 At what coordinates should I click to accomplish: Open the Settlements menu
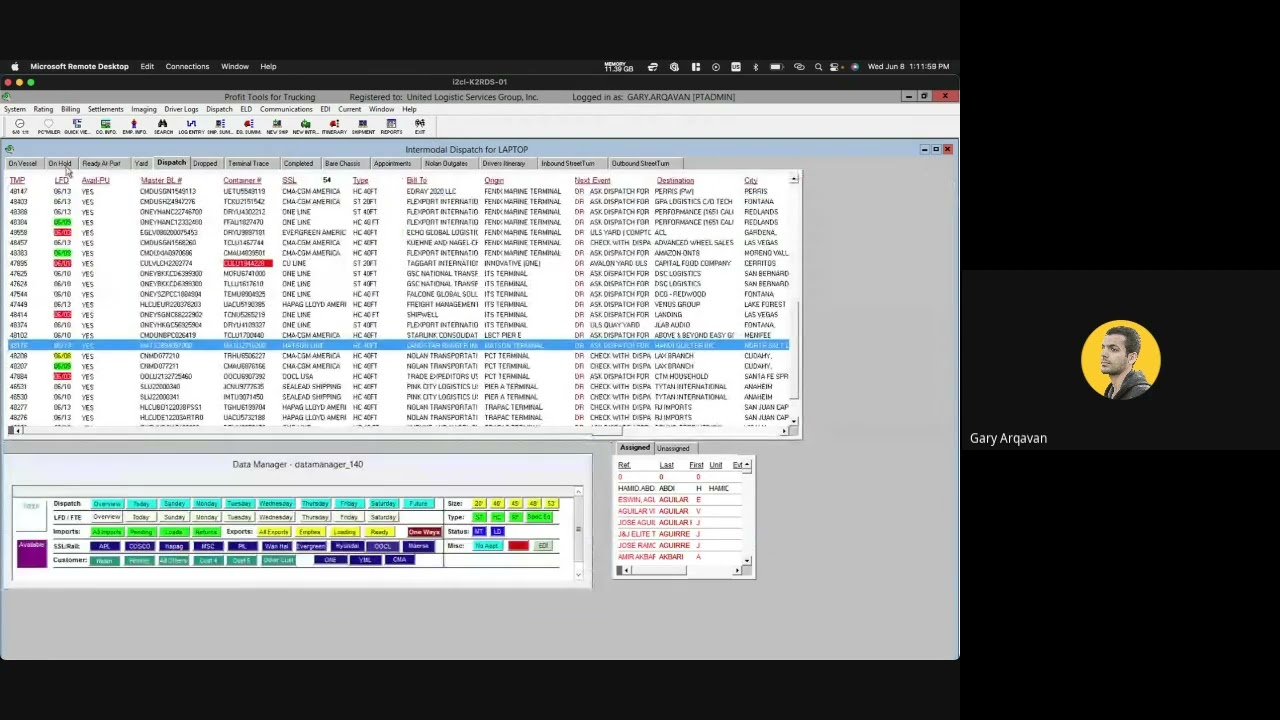(x=105, y=109)
